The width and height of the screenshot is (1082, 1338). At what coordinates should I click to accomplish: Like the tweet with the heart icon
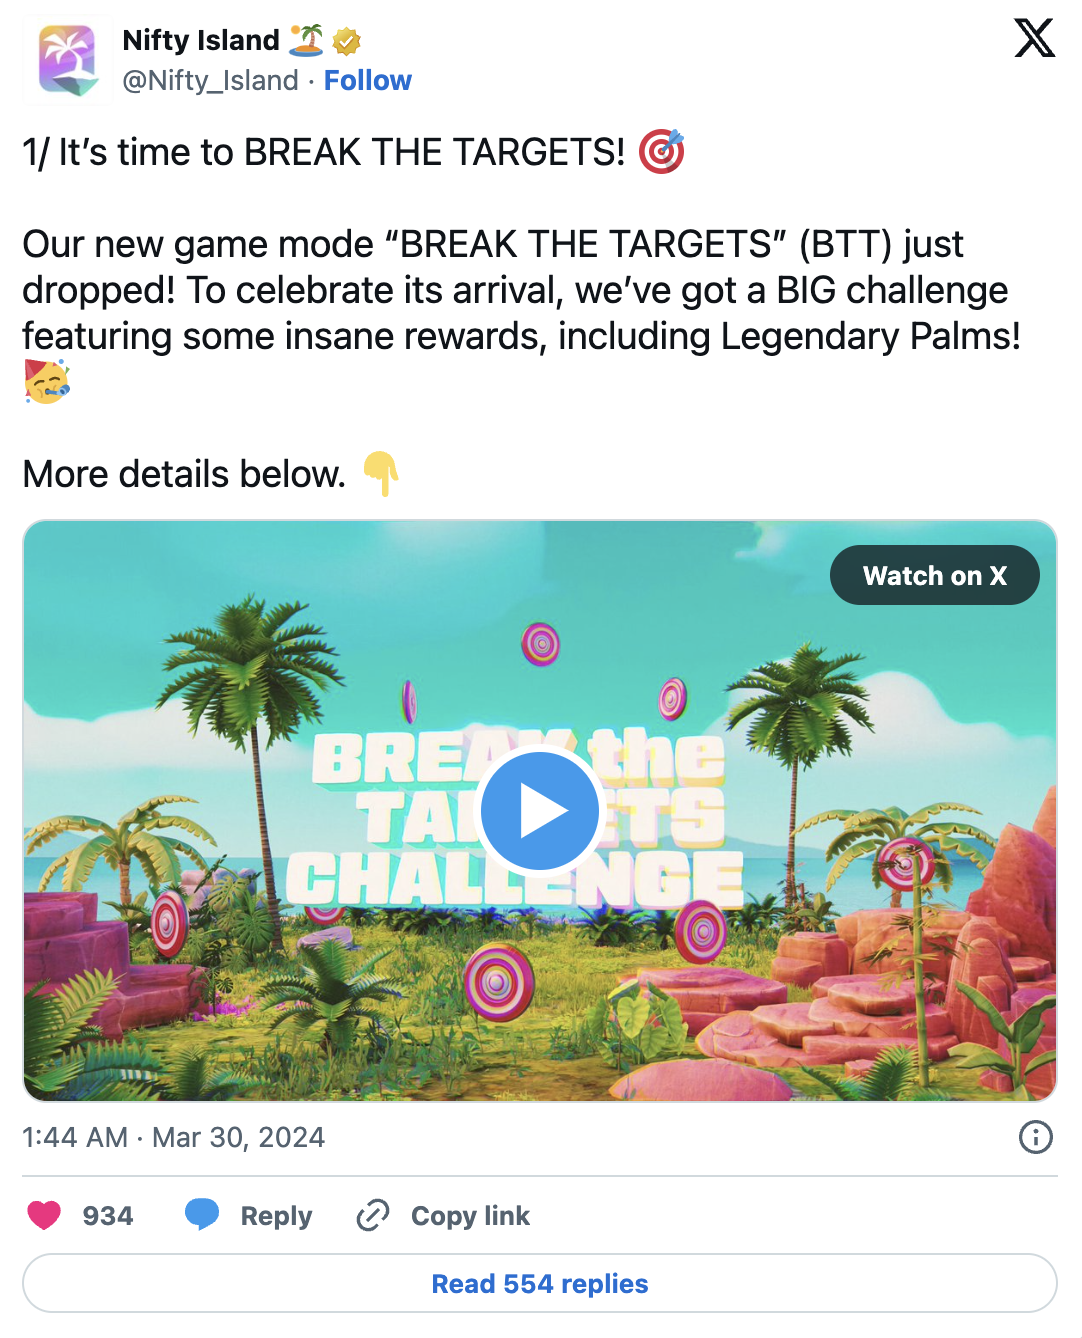pos(44,1215)
